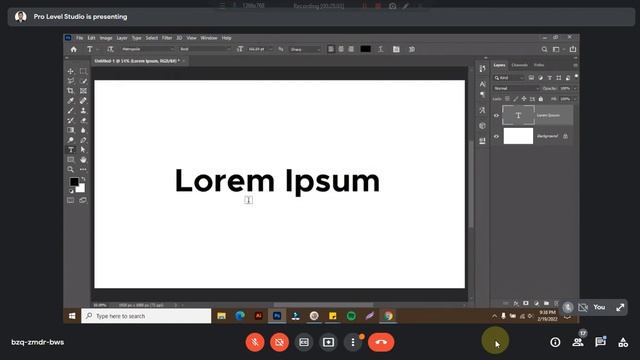Open chat with everyone

coord(600,342)
